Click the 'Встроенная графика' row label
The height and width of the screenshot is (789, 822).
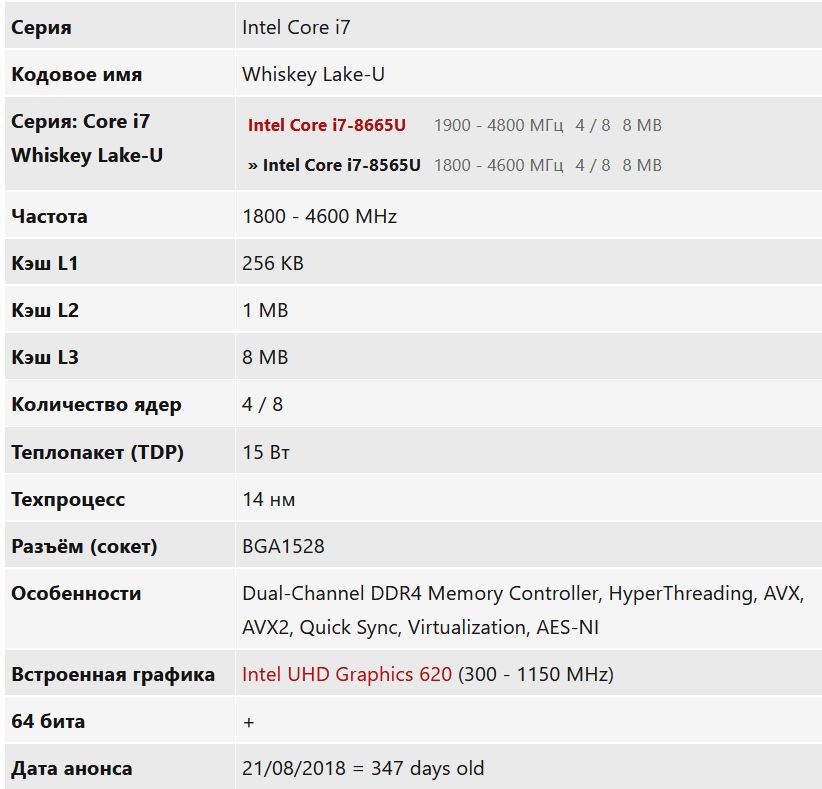[x=113, y=674]
